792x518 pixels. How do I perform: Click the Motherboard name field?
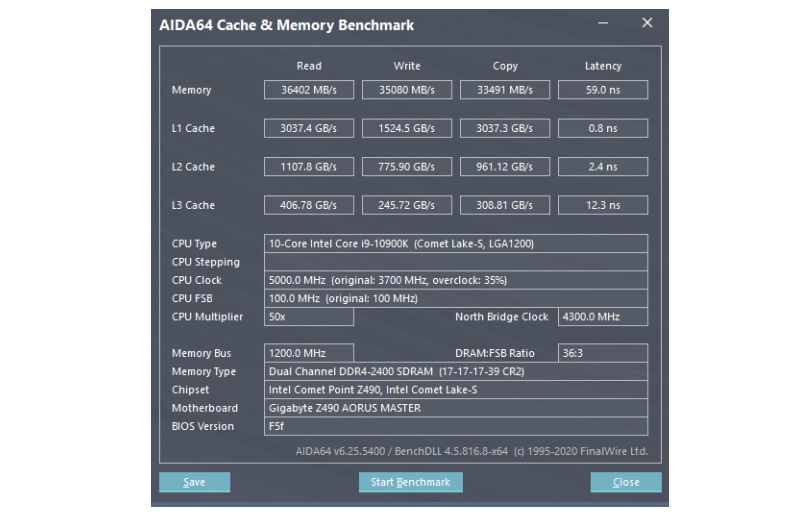point(455,408)
